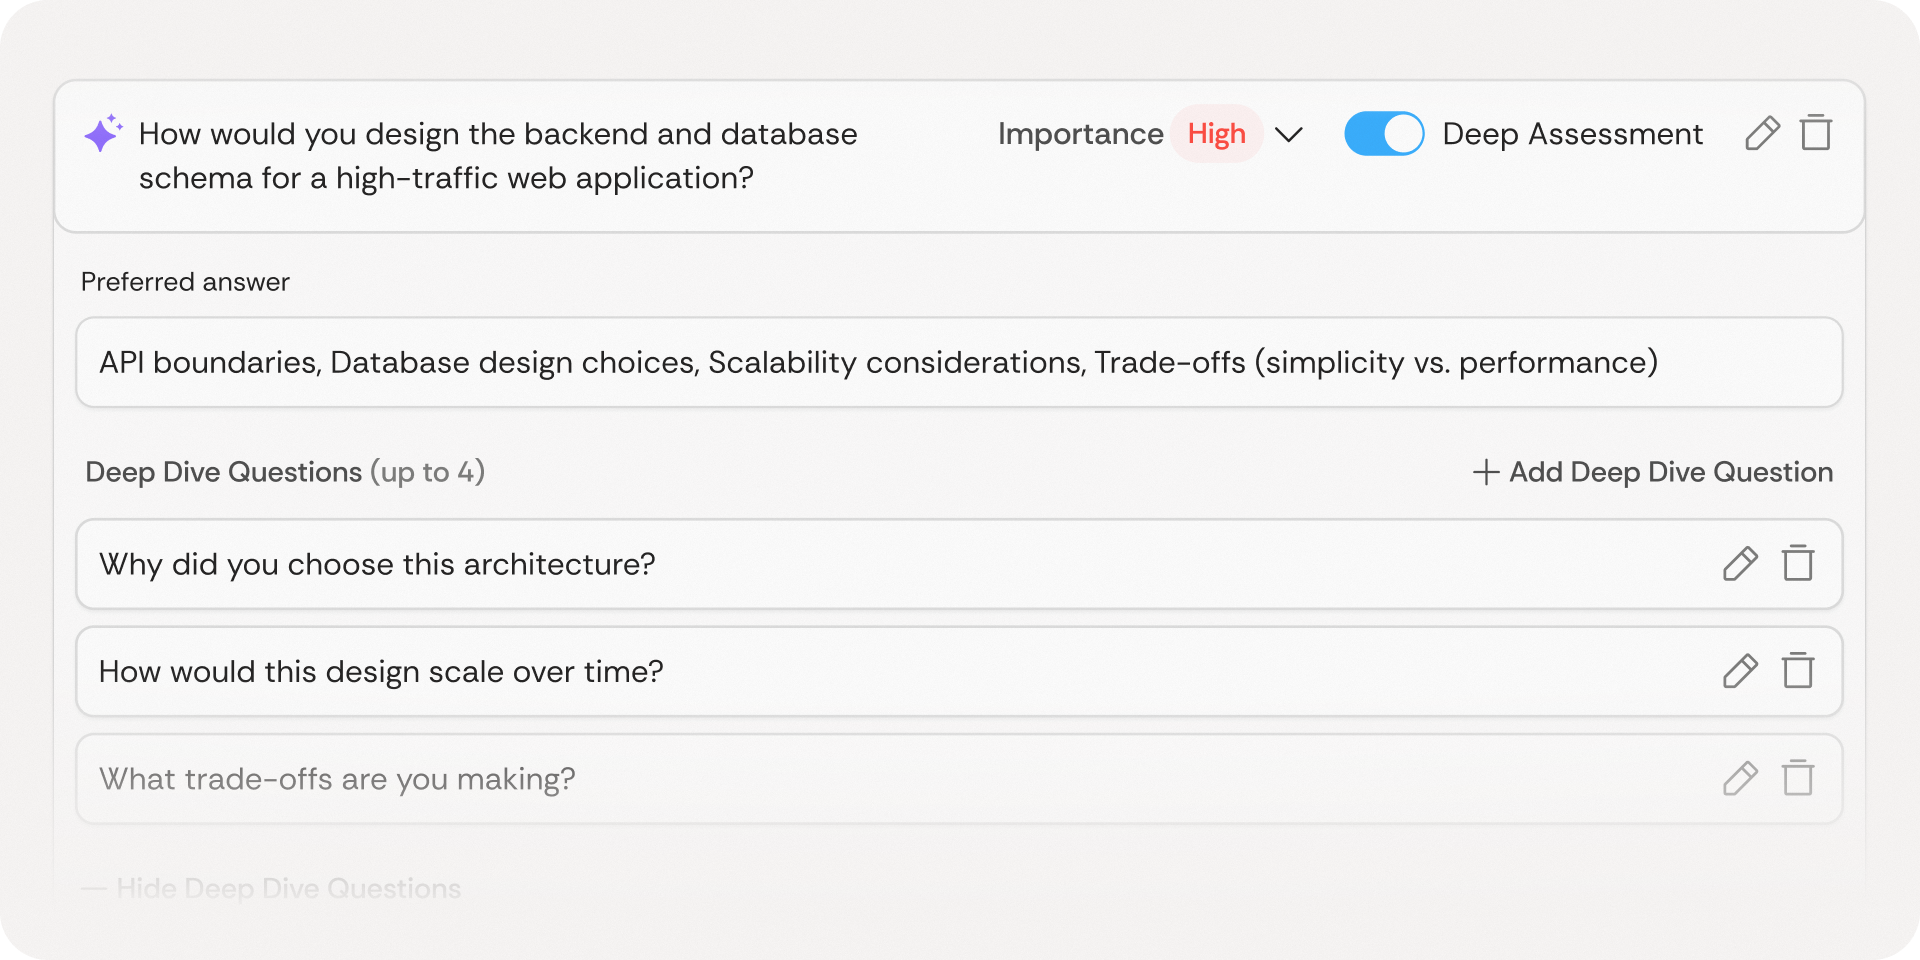Delete the main question with trash icon
This screenshot has width=1920, height=960.
pos(1816,133)
